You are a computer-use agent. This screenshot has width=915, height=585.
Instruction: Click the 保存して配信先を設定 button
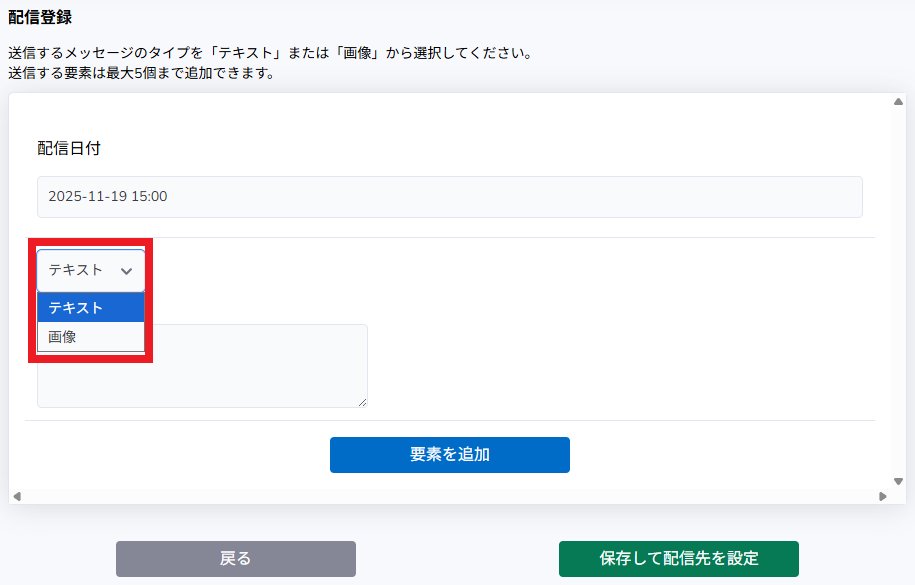[679, 559]
